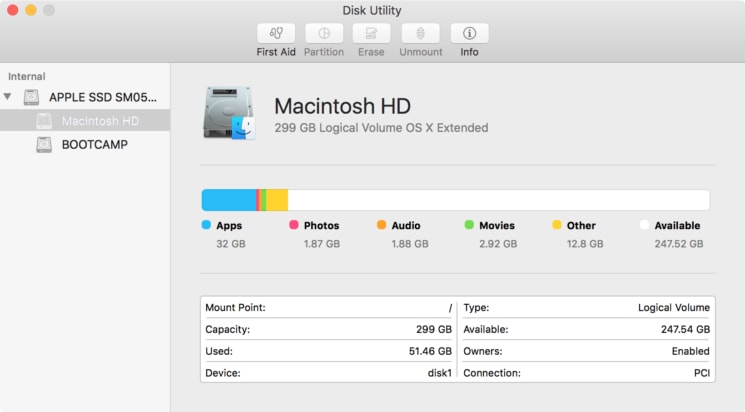Click the white Available portion of usage bar
This screenshot has height=412, width=745.
pyautogui.click(x=500, y=200)
